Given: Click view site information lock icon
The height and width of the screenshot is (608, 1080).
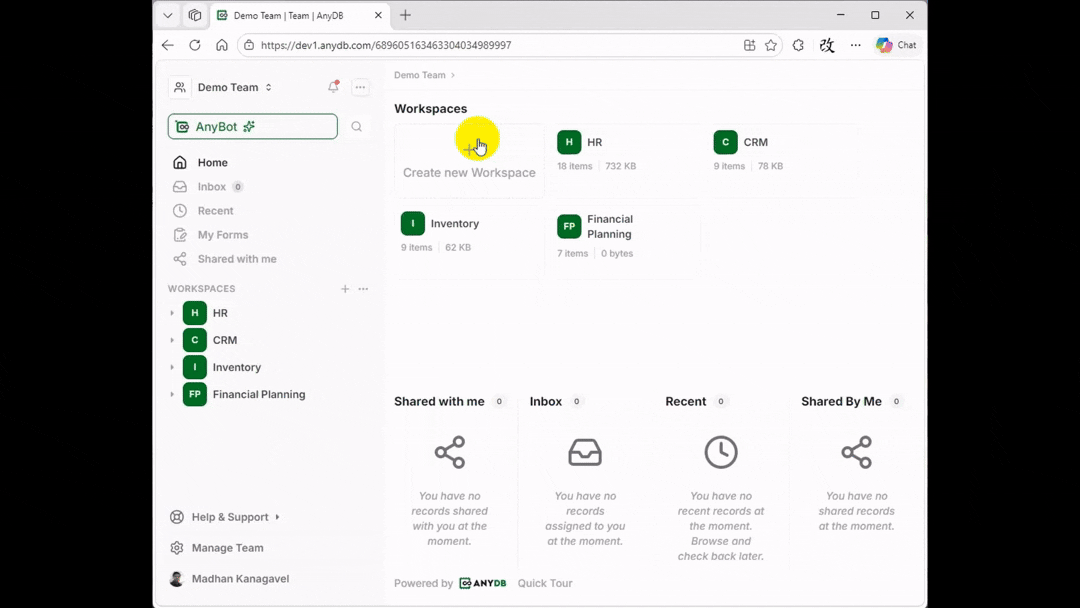Looking at the screenshot, I should (249, 45).
